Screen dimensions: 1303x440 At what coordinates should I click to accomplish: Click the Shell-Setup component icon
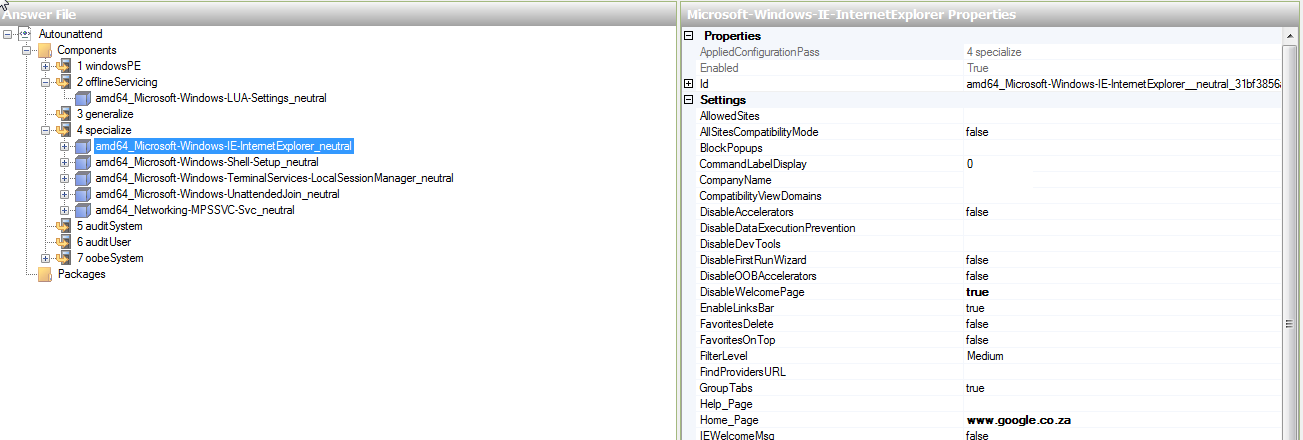[82, 162]
